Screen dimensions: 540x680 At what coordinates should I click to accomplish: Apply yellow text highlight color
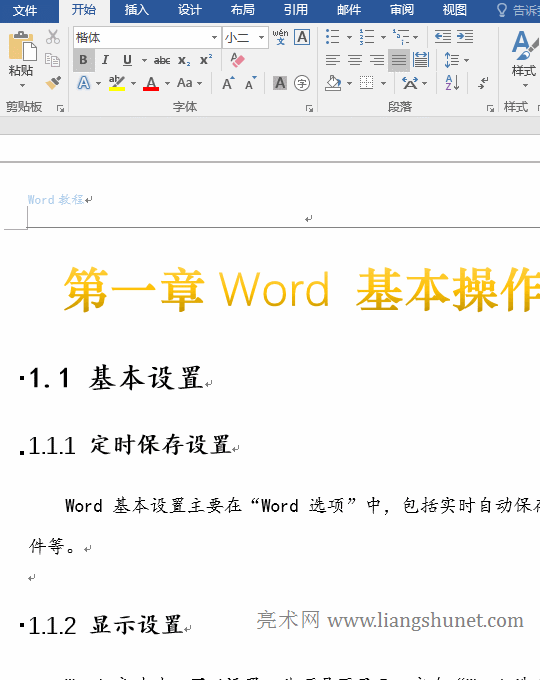(117, 82)
